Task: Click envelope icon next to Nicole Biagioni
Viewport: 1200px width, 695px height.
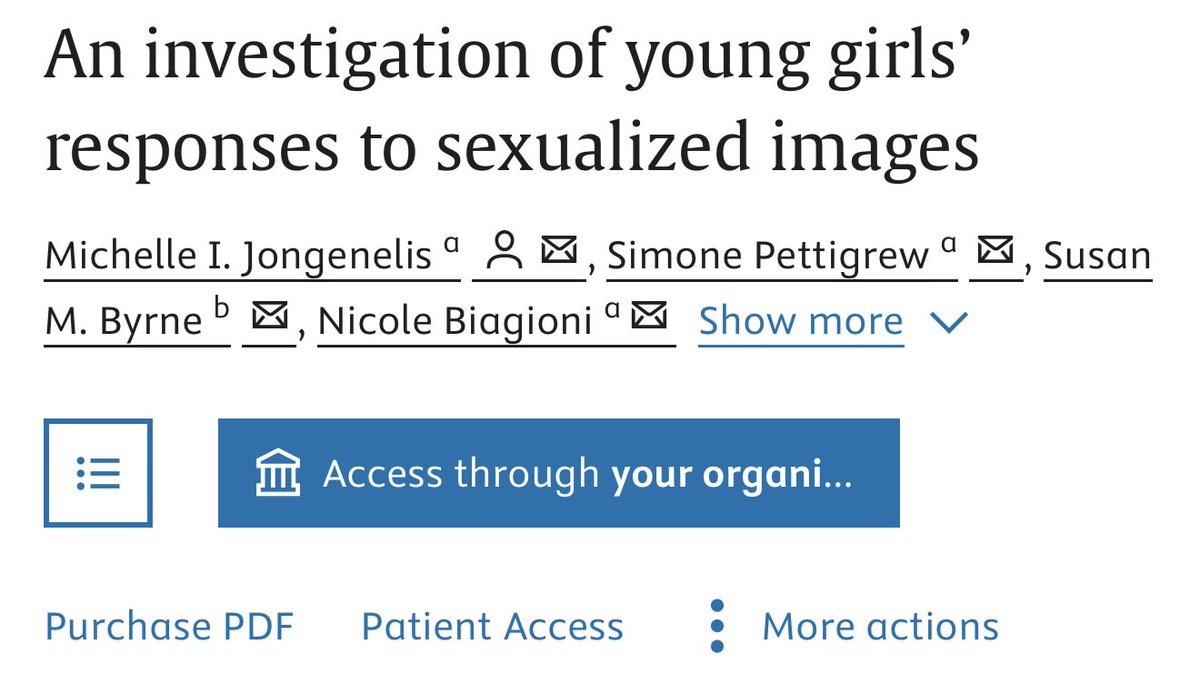Action: coord(651,320)
